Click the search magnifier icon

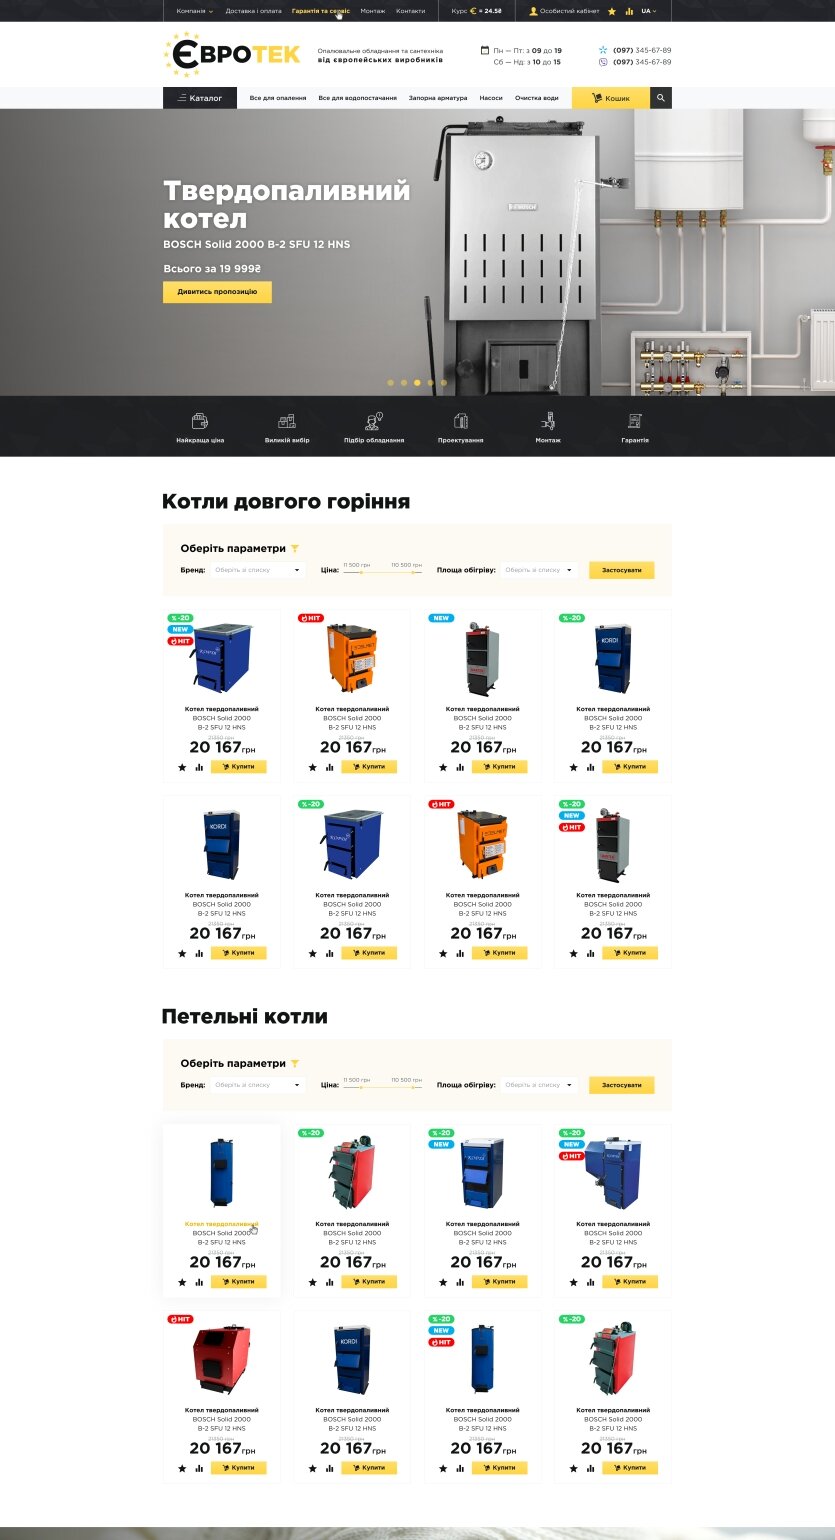pos(660,98)
